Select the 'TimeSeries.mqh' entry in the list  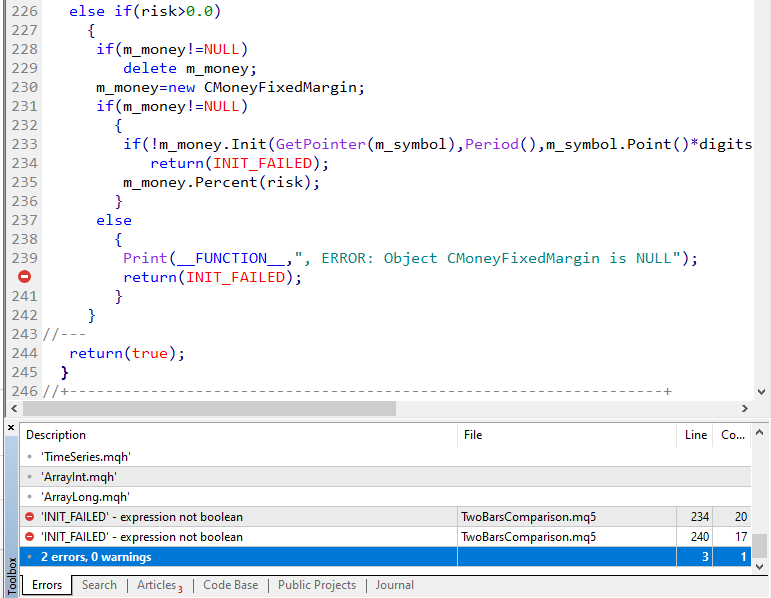[x=86, y=457]
